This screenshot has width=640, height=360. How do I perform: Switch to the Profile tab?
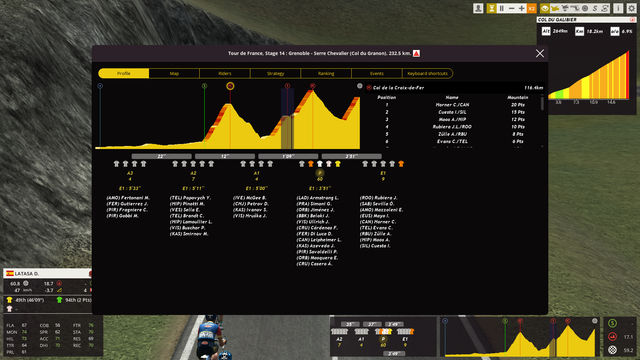coord(124,73)
